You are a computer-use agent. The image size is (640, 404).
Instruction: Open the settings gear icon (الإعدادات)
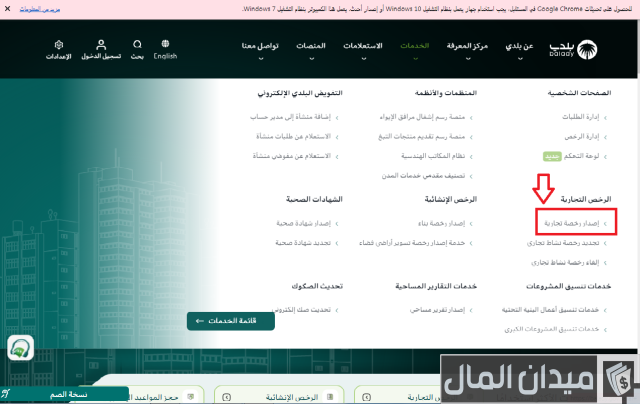pos(59,49)
